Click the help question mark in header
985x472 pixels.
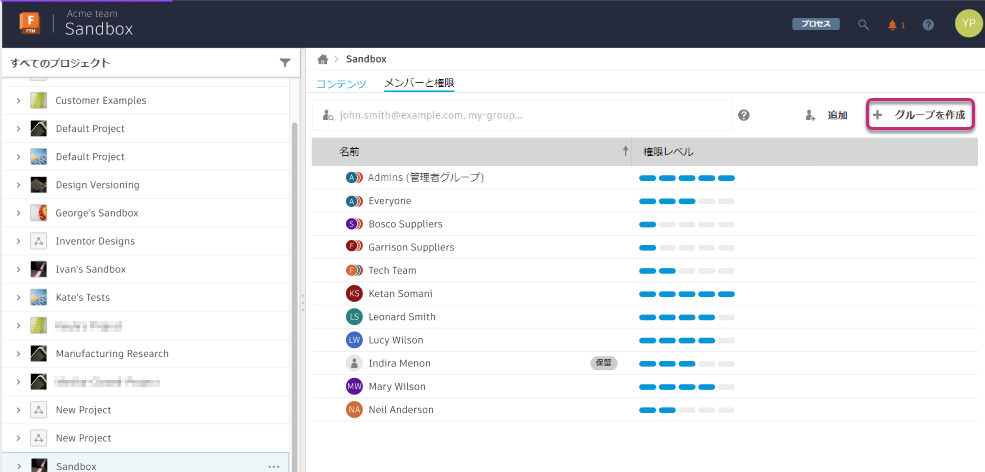928,25
